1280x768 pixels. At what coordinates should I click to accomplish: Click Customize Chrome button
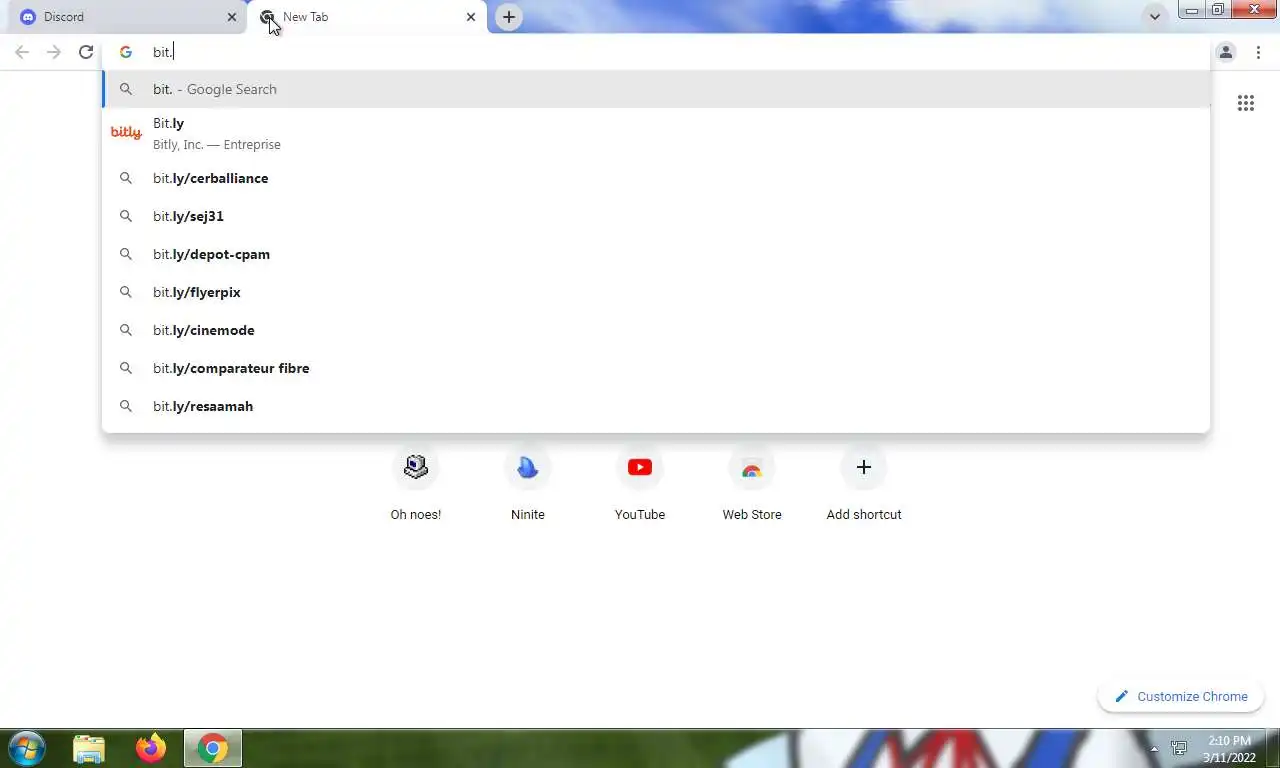point(1181,696)
